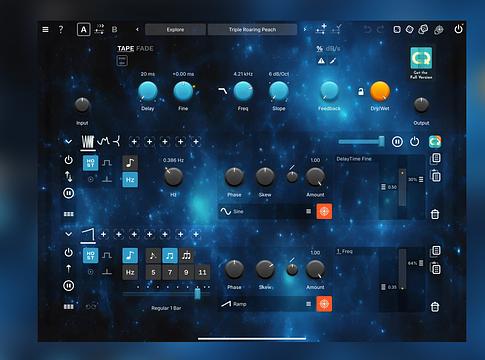Click the warning triangle icon
This screenshot has height=360, width=485.
(x=321, y=61)
